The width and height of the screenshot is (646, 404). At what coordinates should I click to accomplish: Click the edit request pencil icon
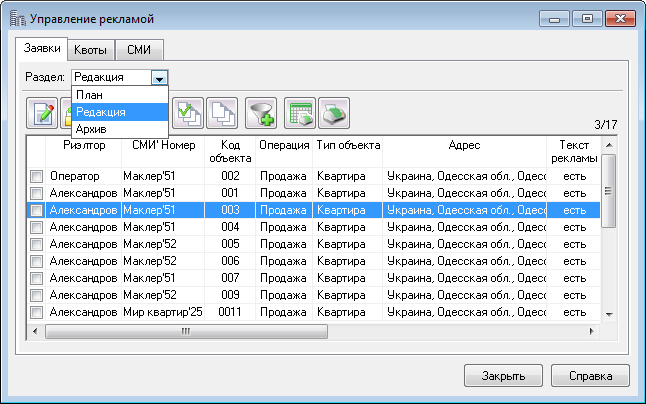tap(44, 114)
